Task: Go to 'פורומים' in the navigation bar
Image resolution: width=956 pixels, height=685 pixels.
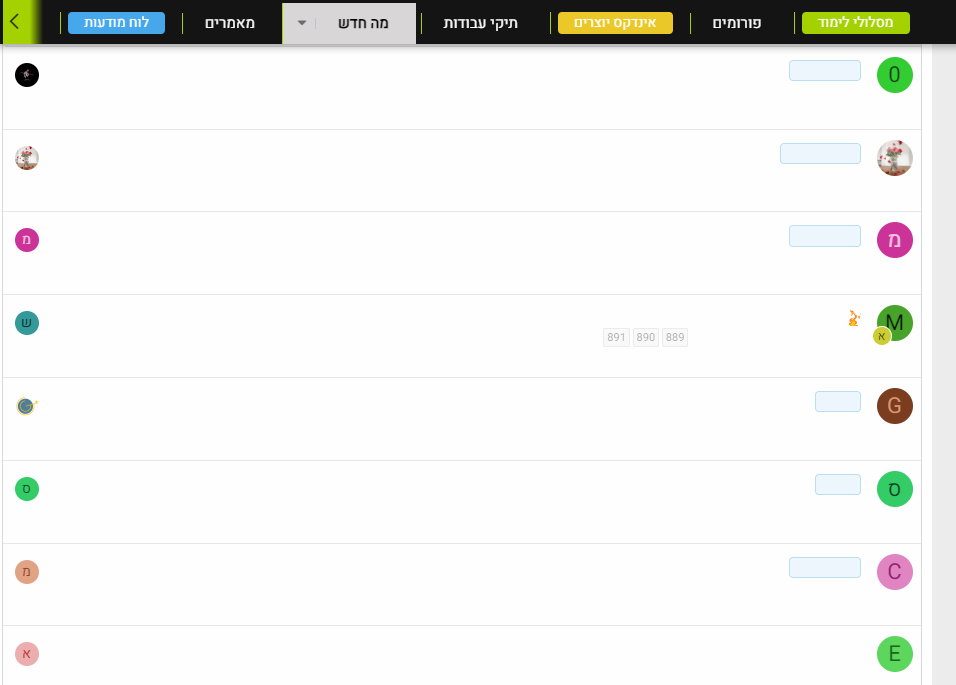Action: pos(737,23)
